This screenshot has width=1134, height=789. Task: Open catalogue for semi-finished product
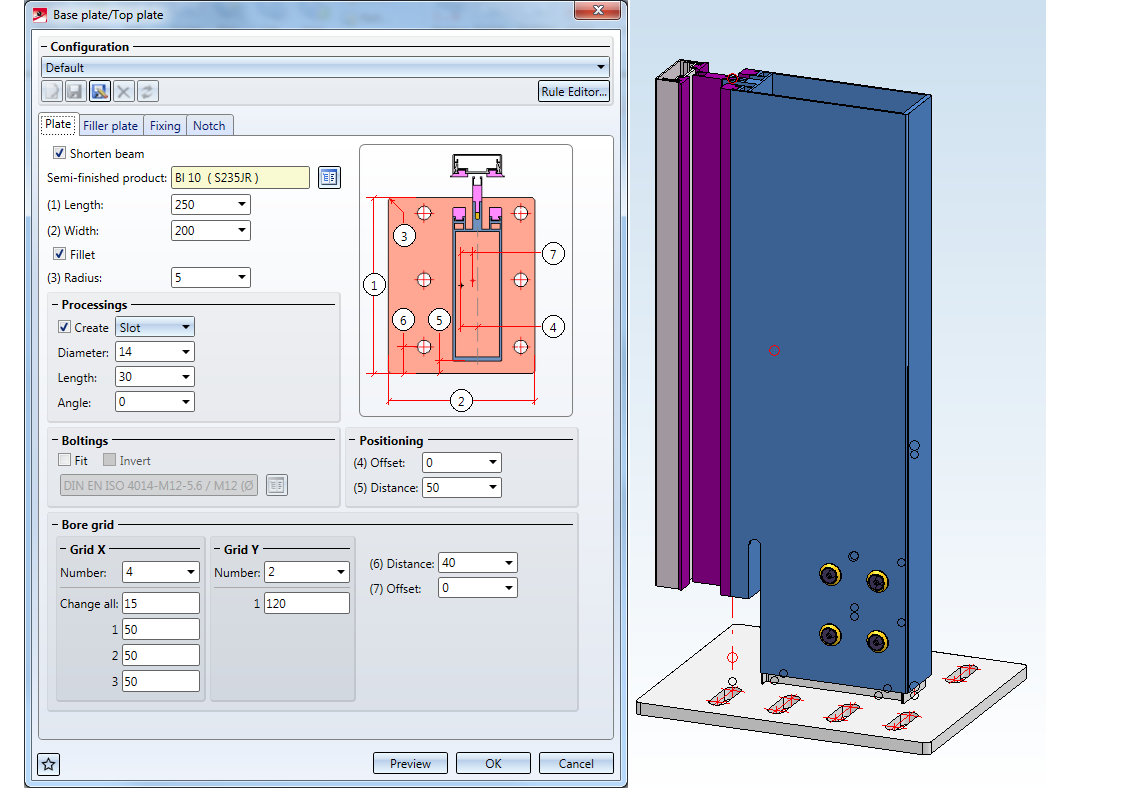[x=329, y=178]
